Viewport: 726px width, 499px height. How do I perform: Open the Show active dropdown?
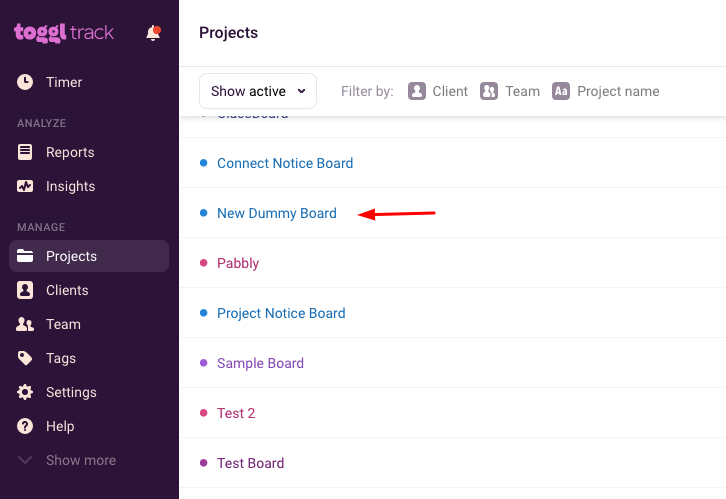(258, 91)
